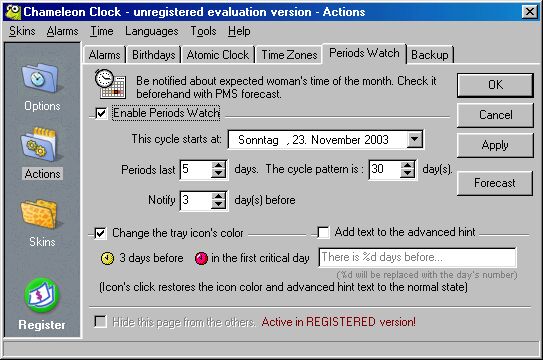This screenshot has height=360, width=543.
Task: Click the advanced hint text field
Action: tap(417, 257)
